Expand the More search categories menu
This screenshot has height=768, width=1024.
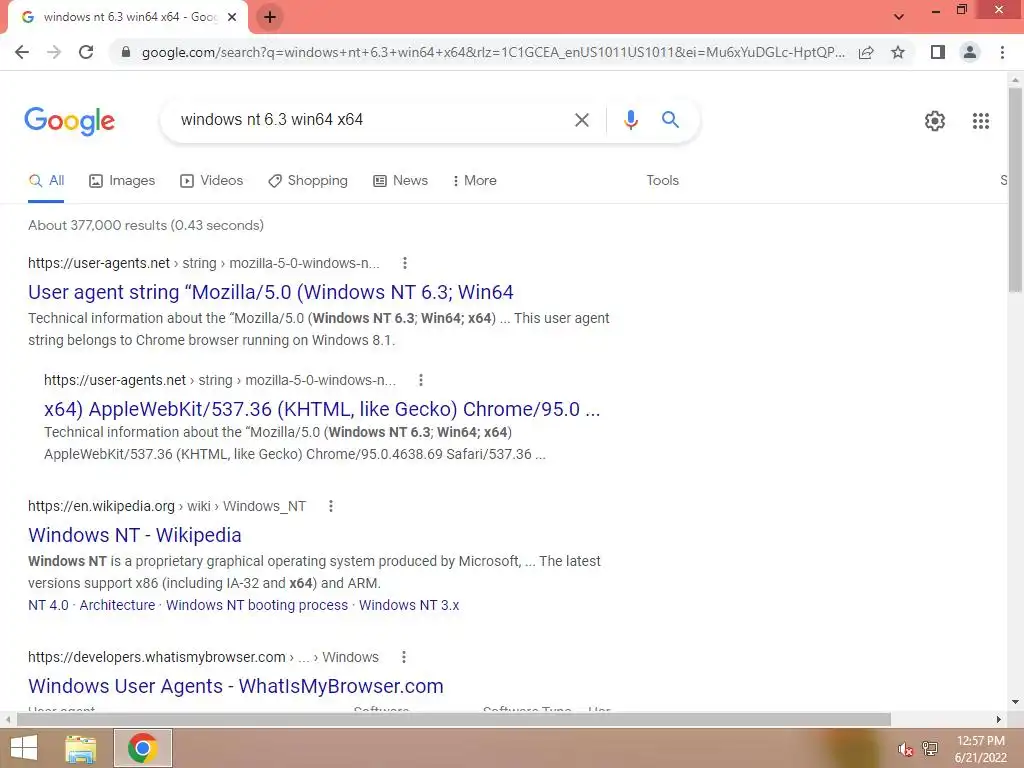click(474, 180)
